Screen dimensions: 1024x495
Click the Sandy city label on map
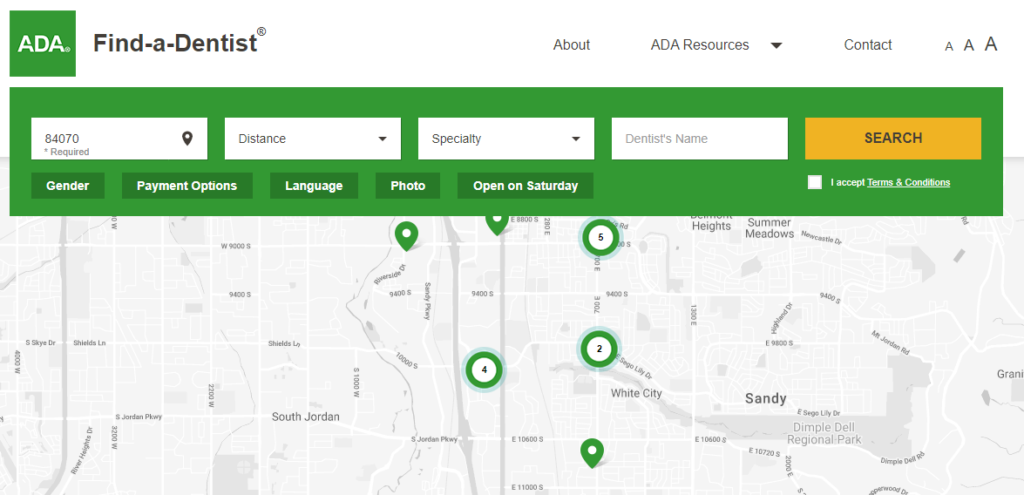(766, 398)
